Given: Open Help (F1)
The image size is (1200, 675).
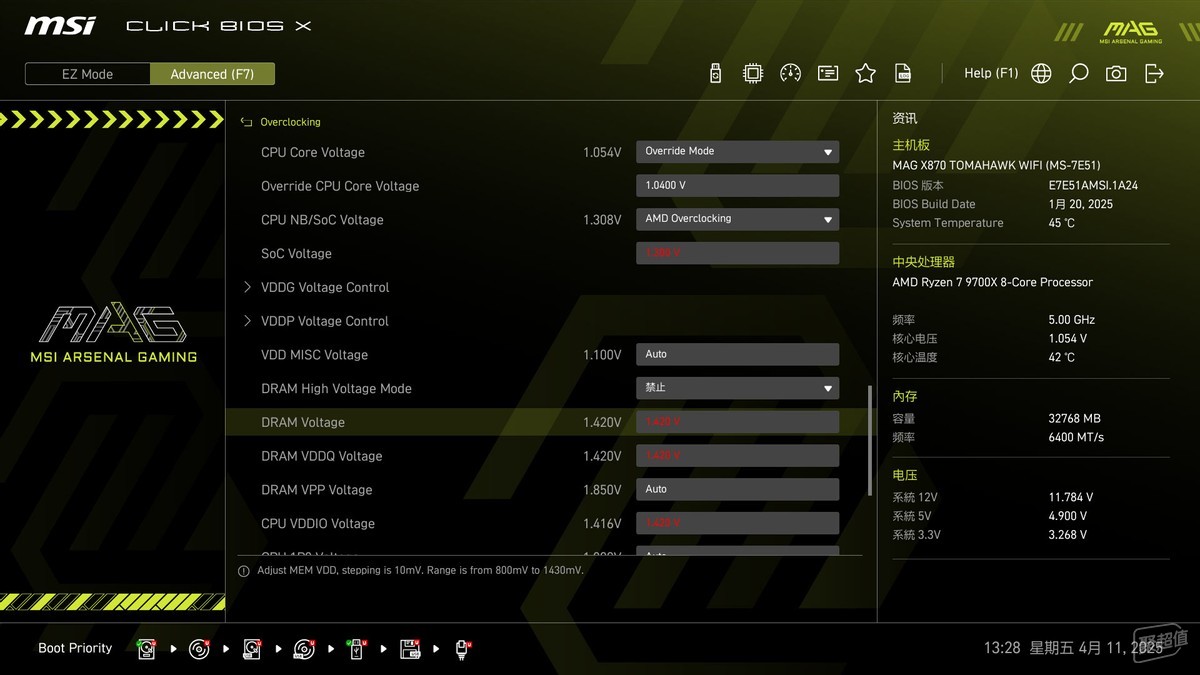Looking at the screenshot, I should tap(990, 73).
